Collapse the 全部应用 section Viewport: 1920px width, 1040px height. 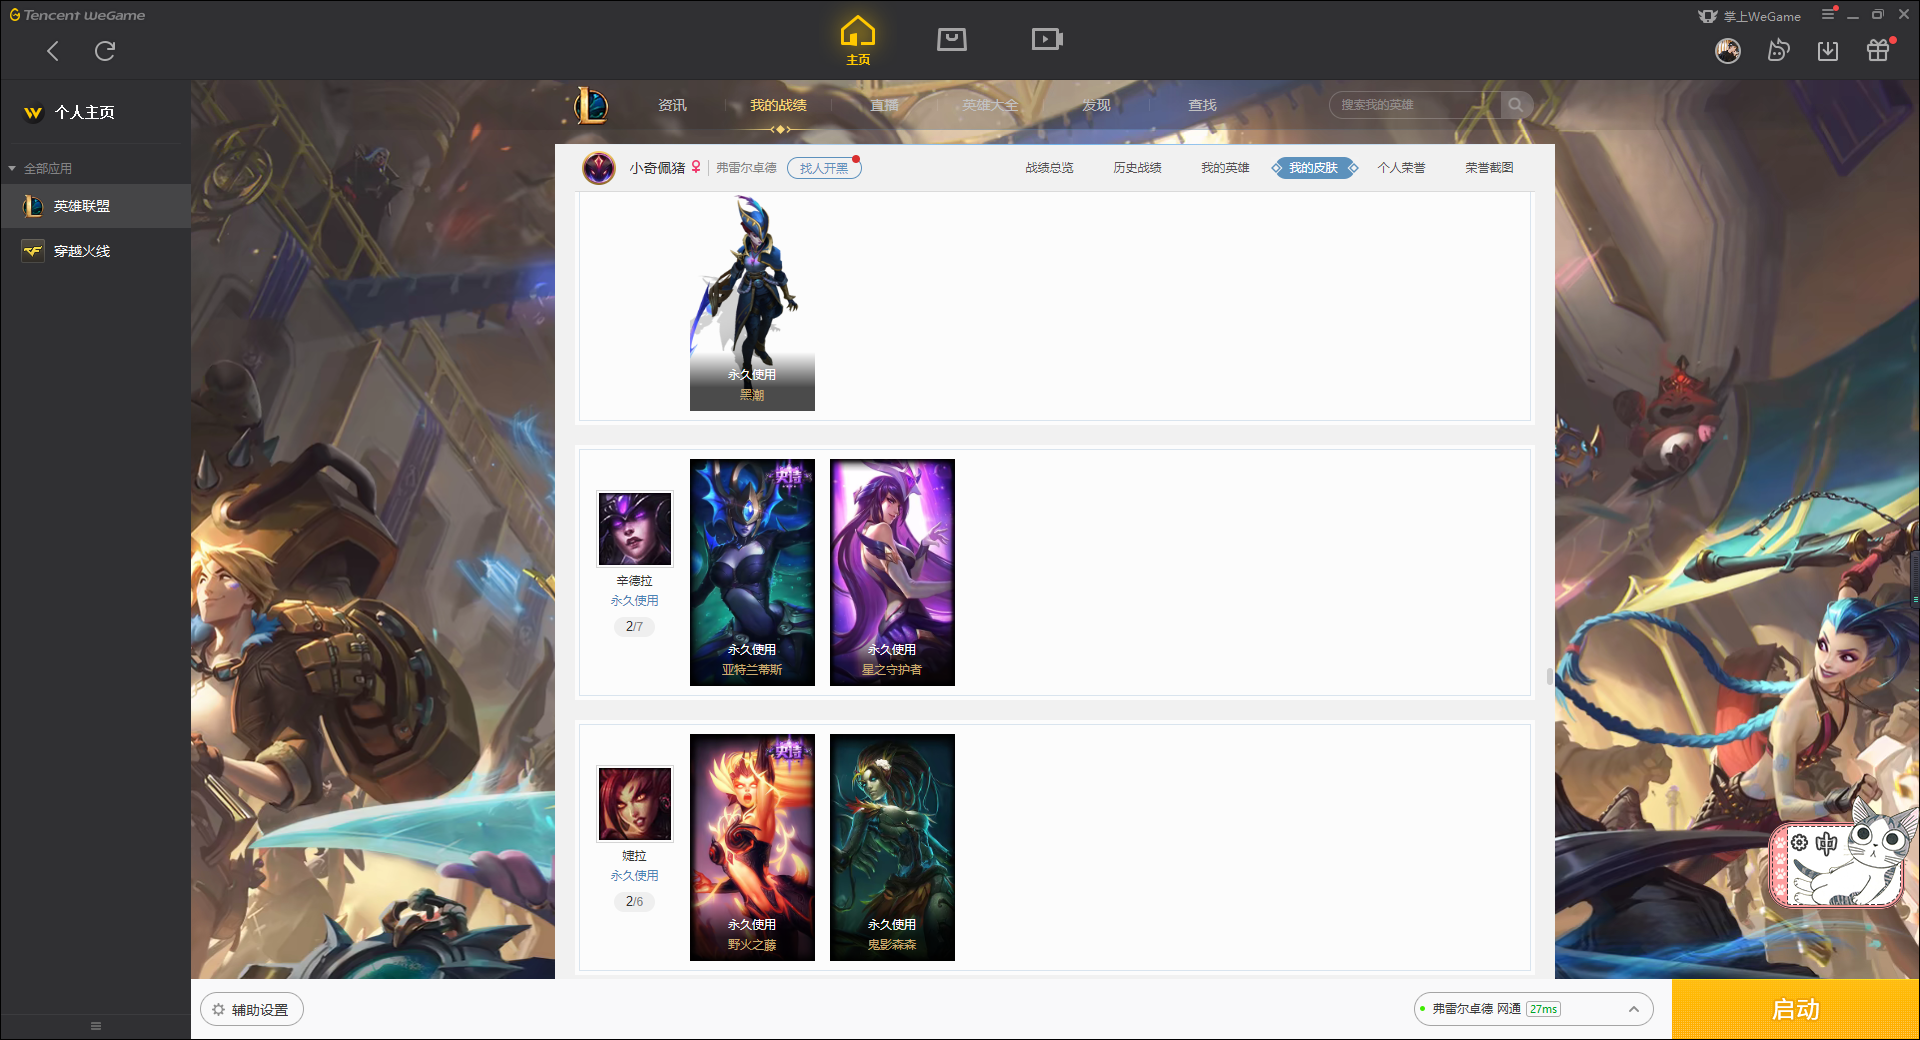coord(40,168)
